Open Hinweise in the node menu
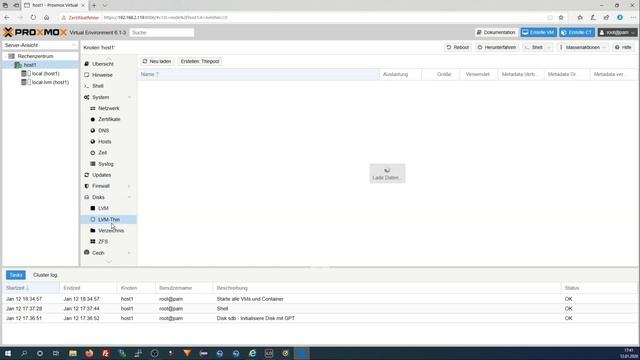640x360 pixels. point(102,75)
